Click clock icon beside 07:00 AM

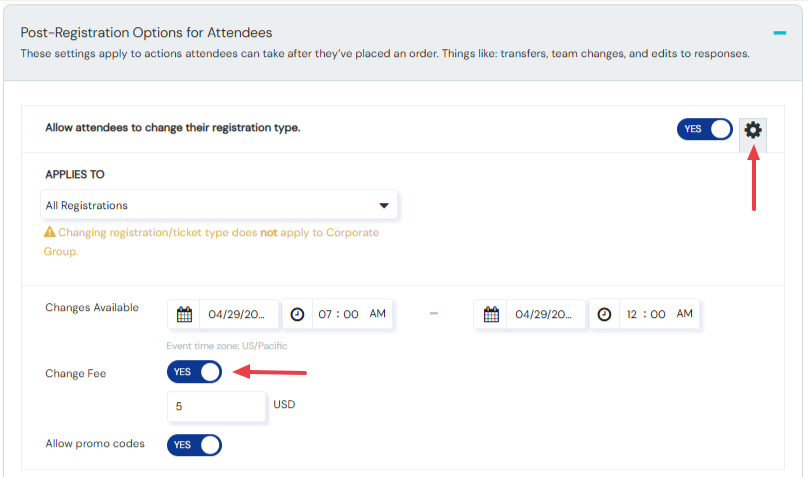[x=297, y=314]
